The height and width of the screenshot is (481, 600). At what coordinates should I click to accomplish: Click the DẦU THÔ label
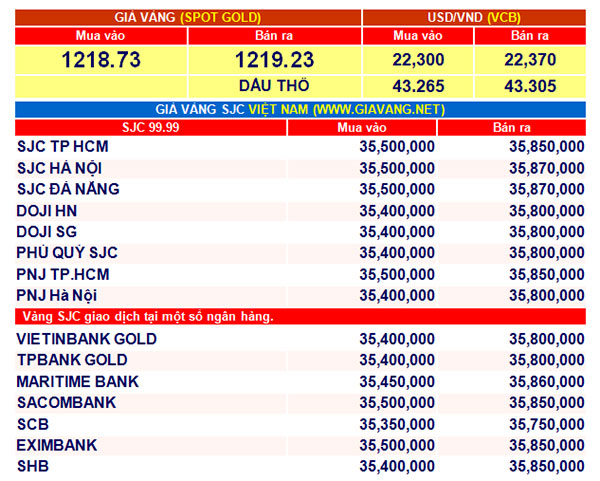(x=274, y=86)
